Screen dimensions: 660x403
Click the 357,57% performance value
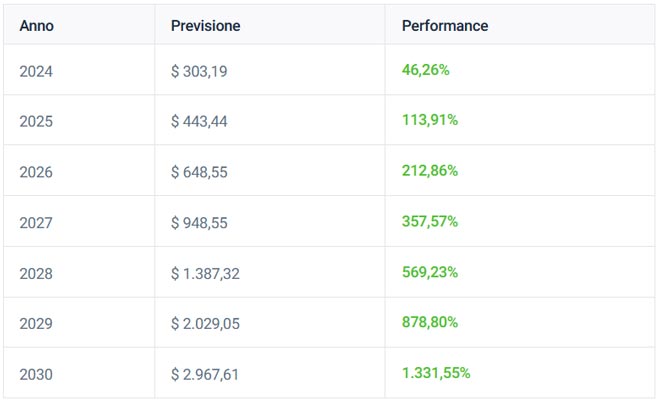pyautogui.click(x=430, y=222)
